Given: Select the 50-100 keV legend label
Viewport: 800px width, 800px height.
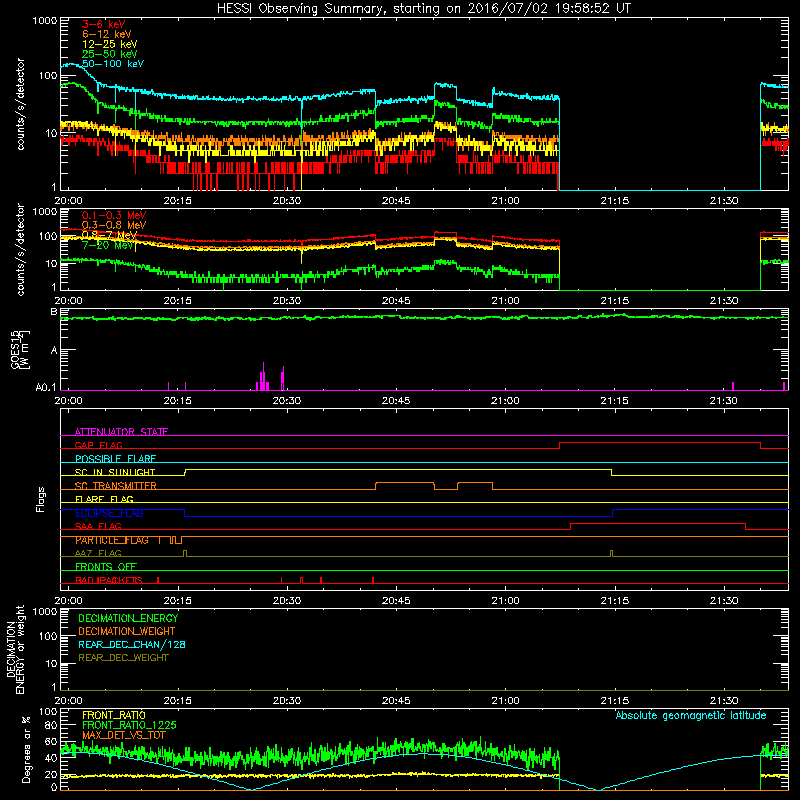Looking at the screenshot, I should 113,63.
